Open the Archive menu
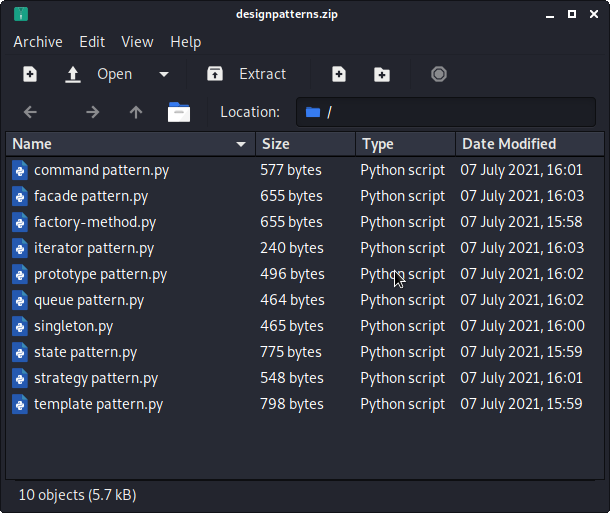The image size is (610, 513). (38, 42)
